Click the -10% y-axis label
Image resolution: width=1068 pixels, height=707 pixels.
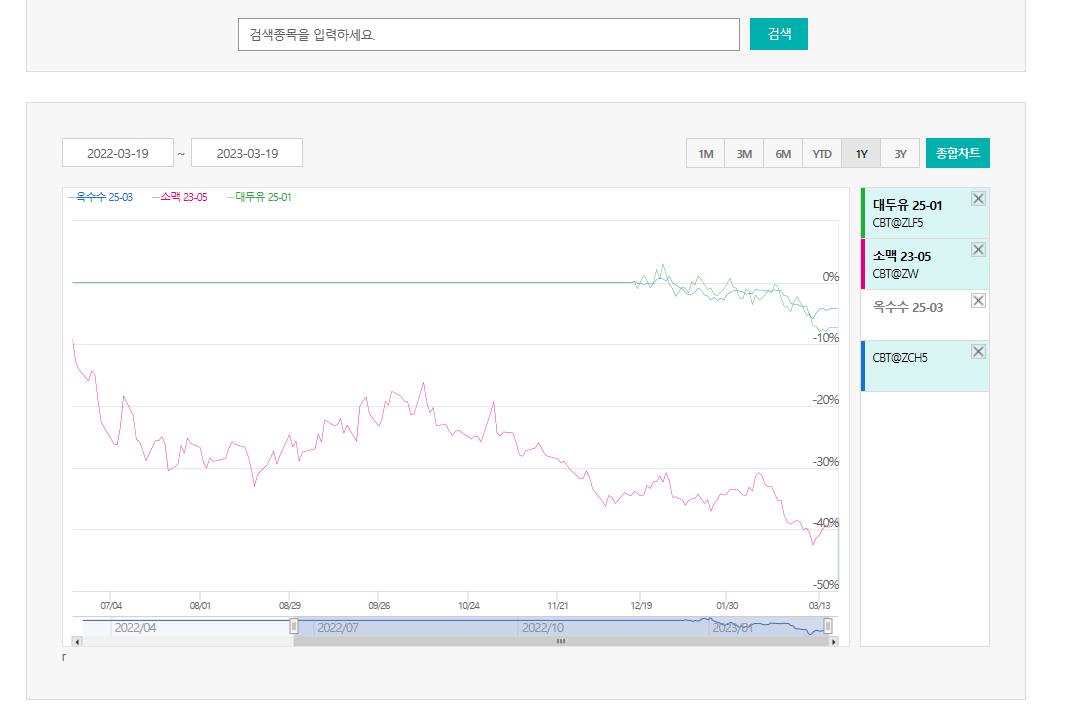(x=826, y=338)
